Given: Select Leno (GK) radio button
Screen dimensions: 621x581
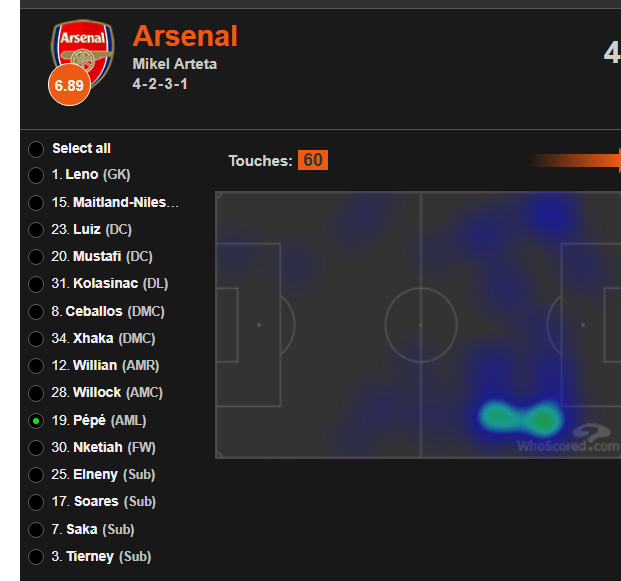Looking at the screenshot, I should tap(36, 176).
